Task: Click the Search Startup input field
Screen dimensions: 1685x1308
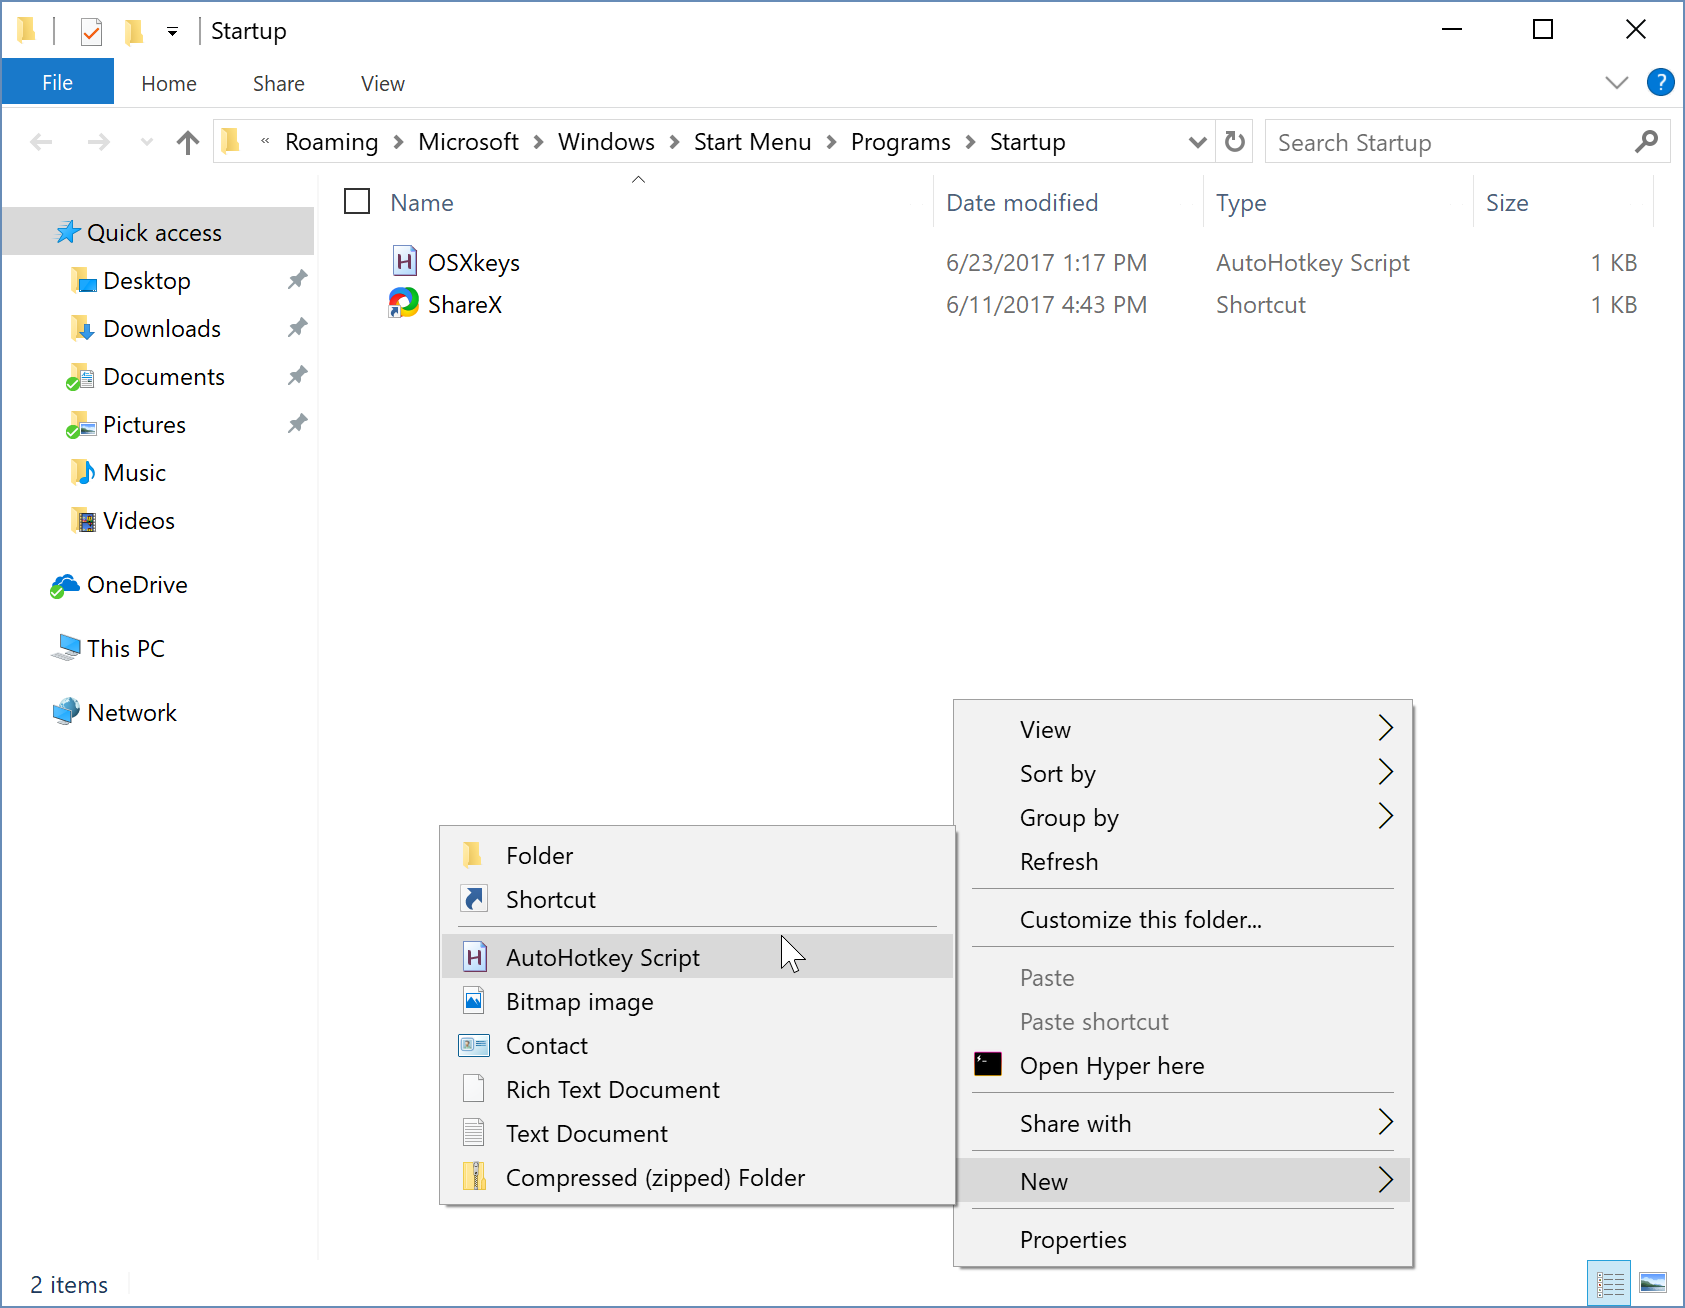Action: click(x=1466, y=142)
